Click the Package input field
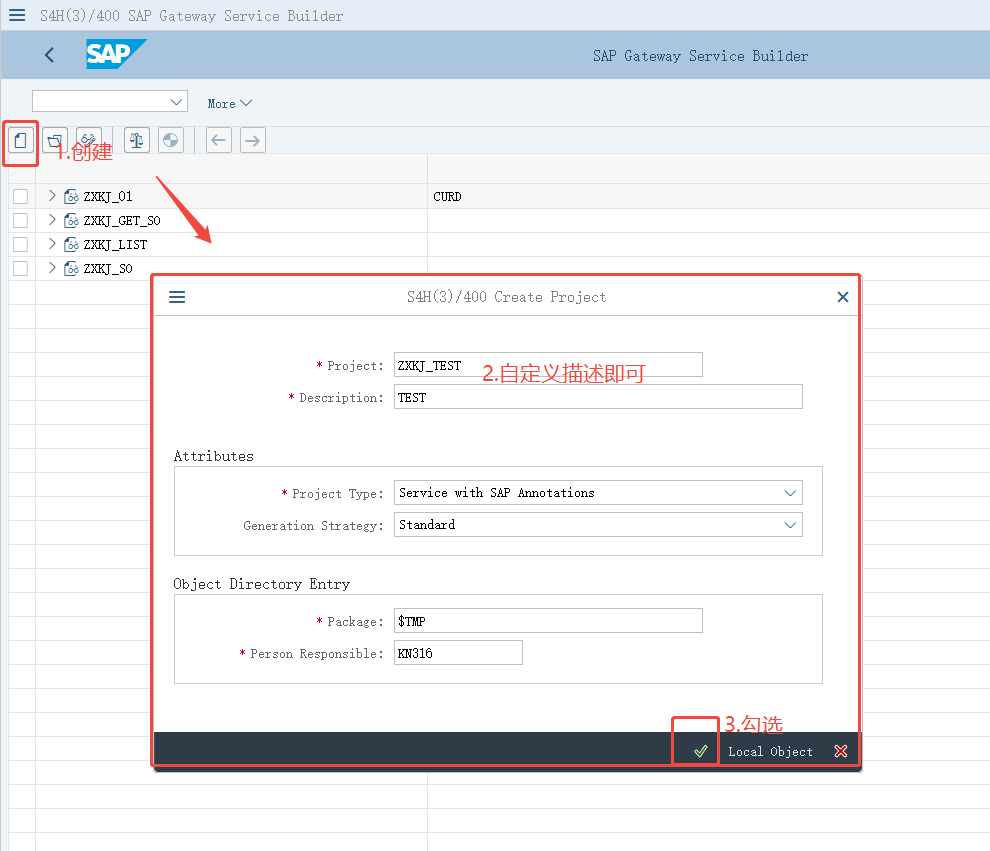 click(548, 621)
